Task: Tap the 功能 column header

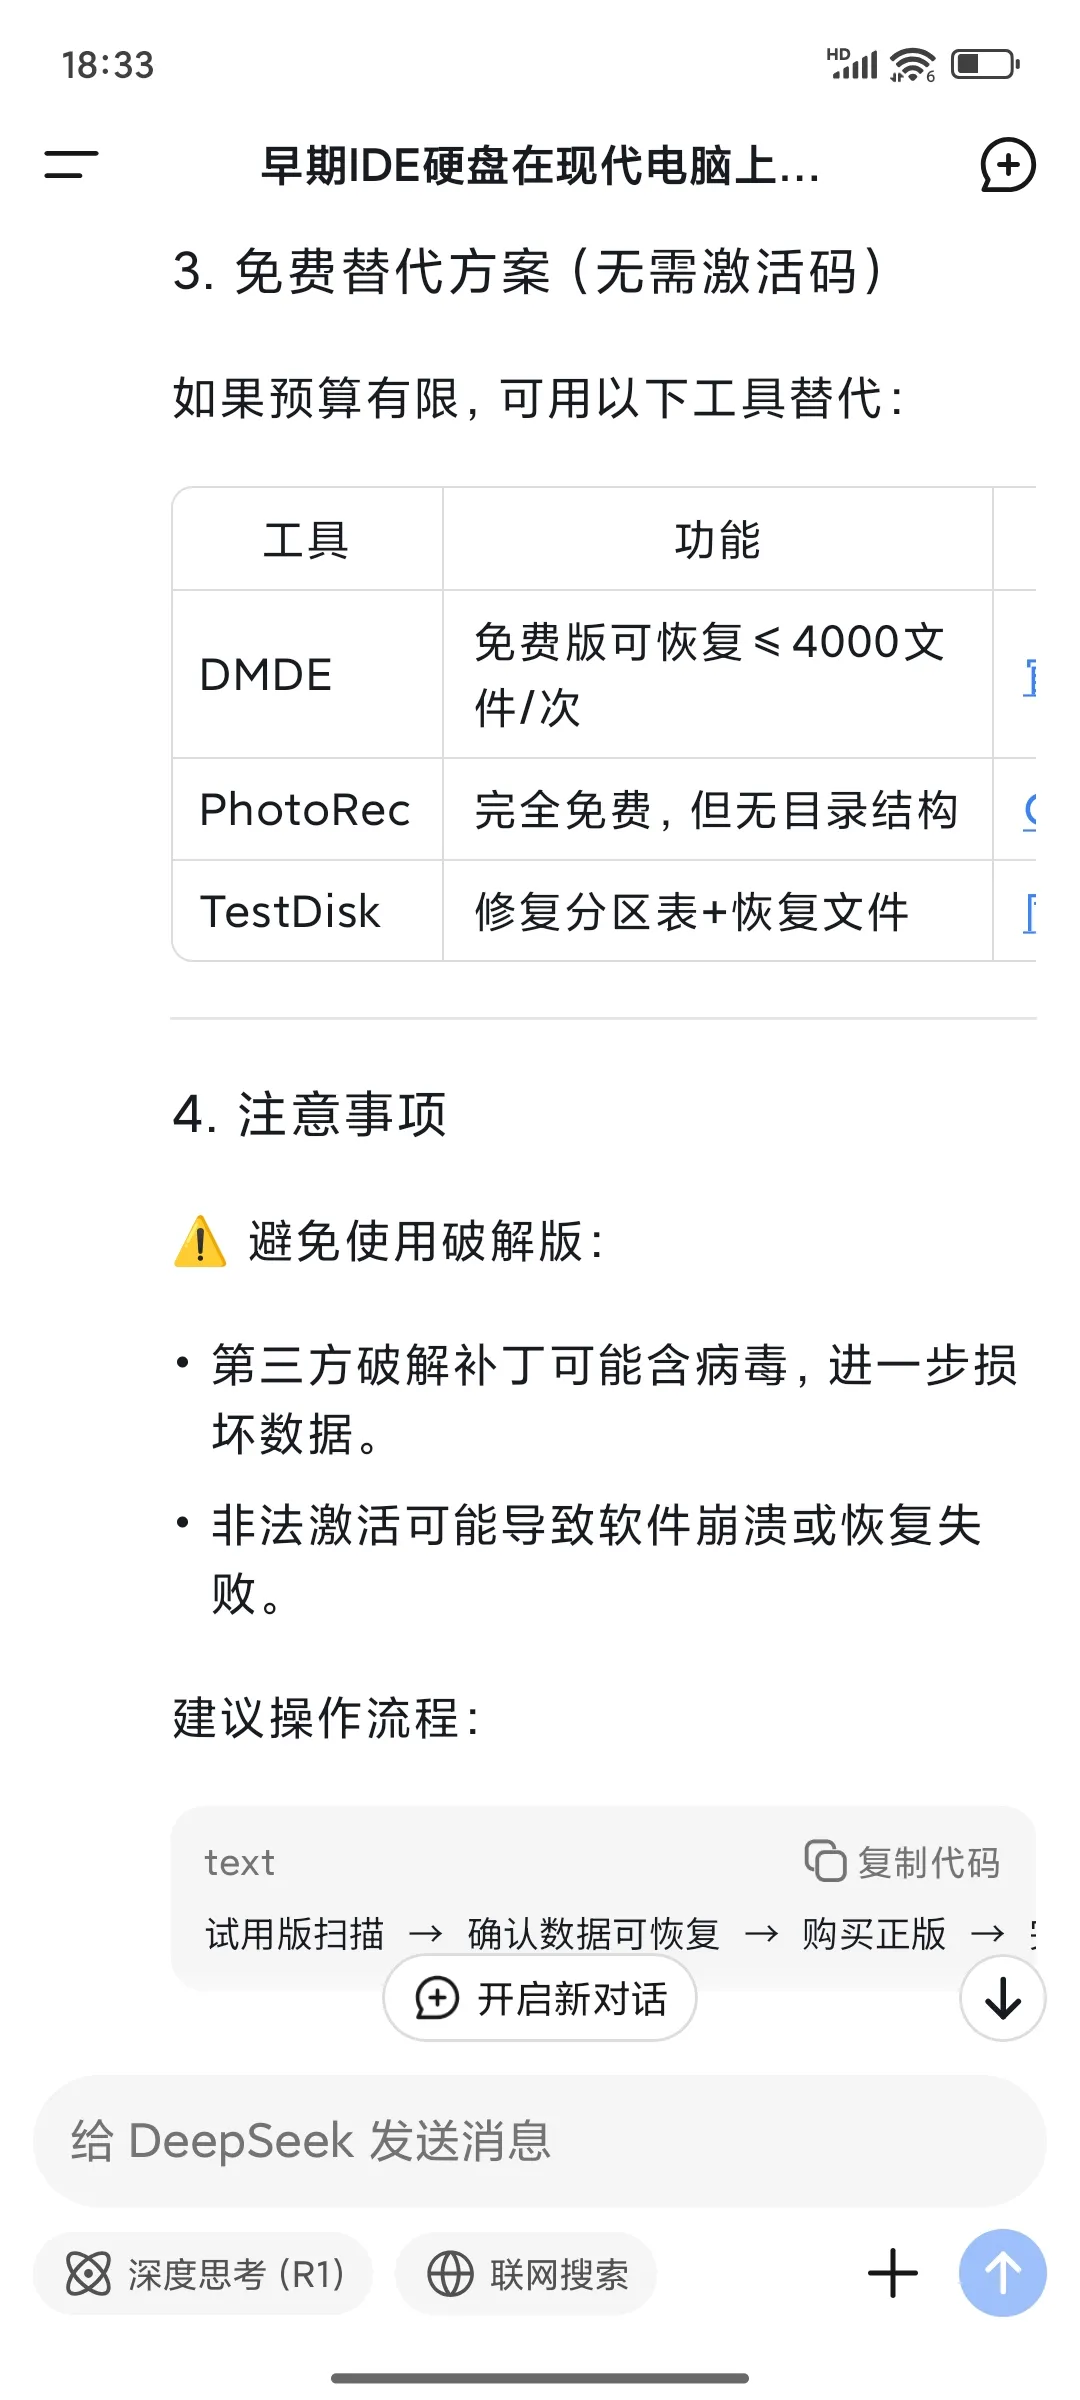Action: (x=717, y=540)
